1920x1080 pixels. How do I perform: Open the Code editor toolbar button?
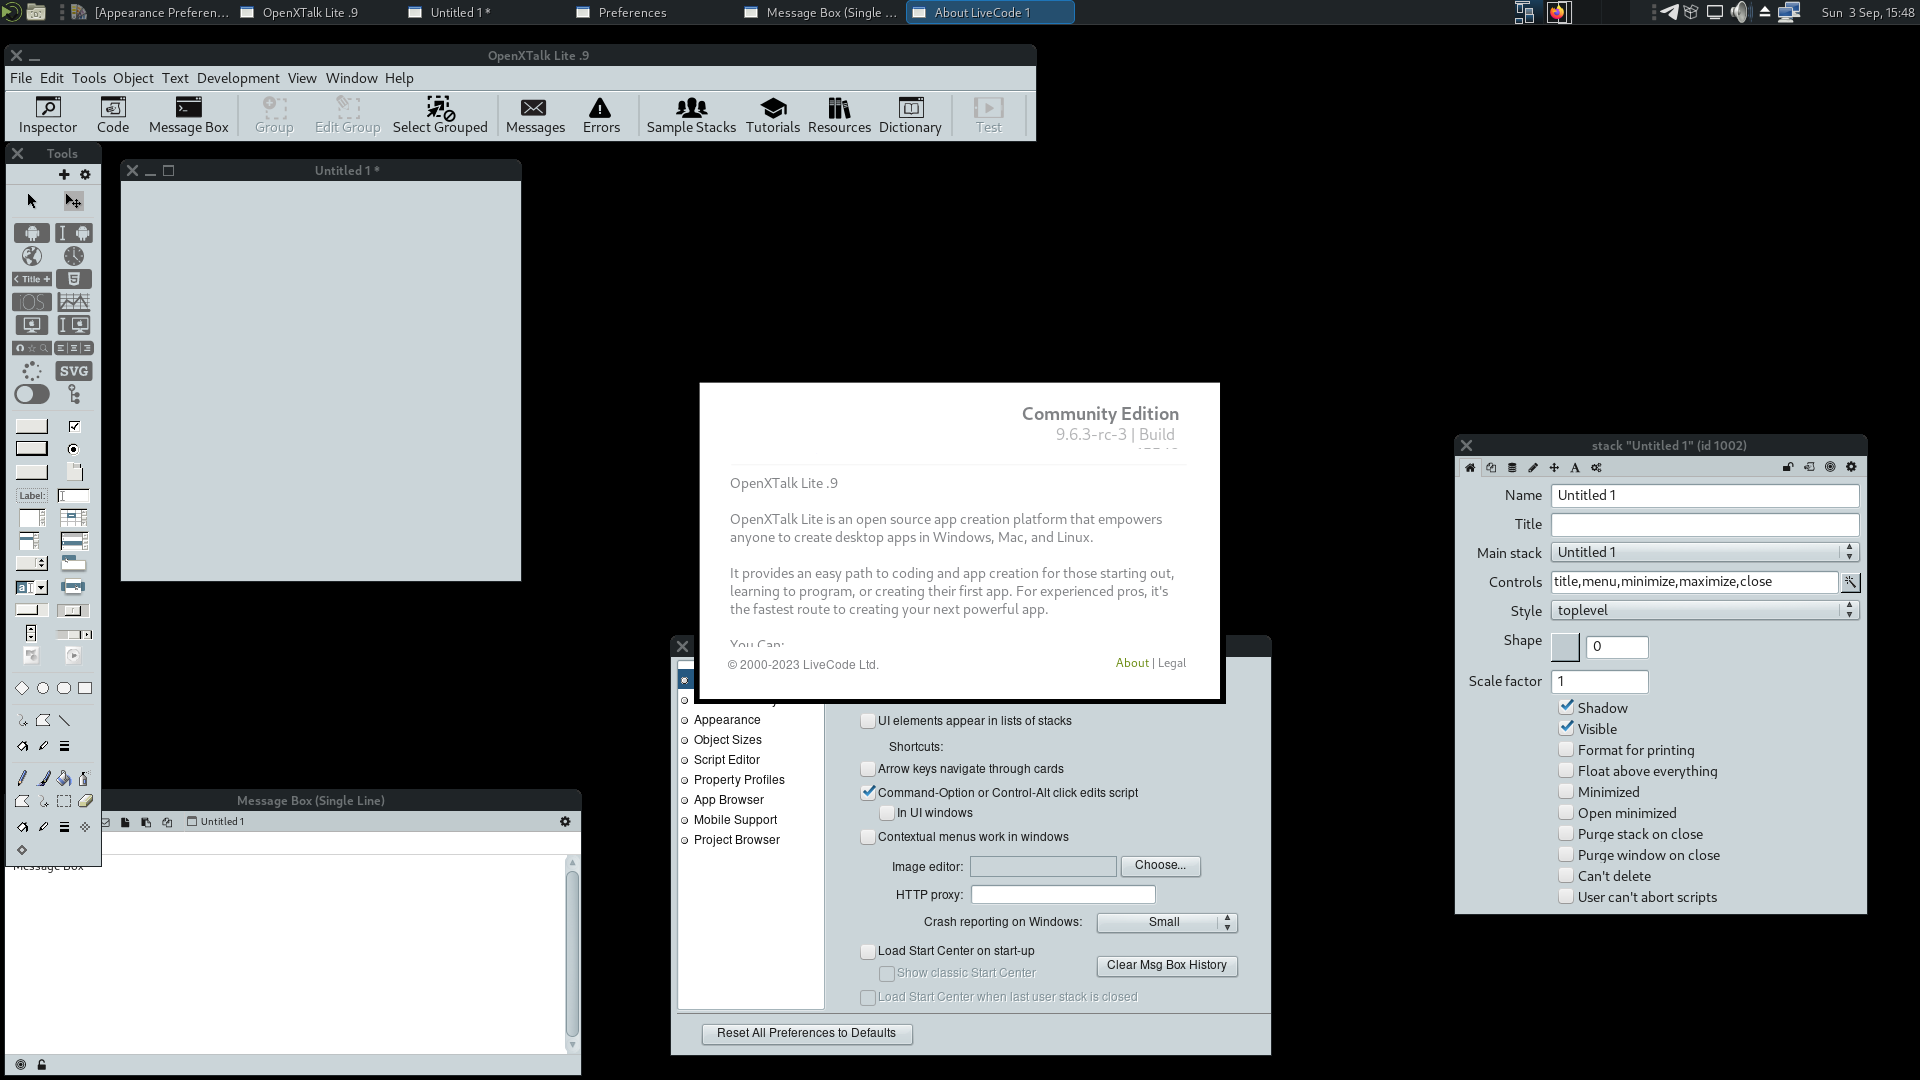pos(113,115)
